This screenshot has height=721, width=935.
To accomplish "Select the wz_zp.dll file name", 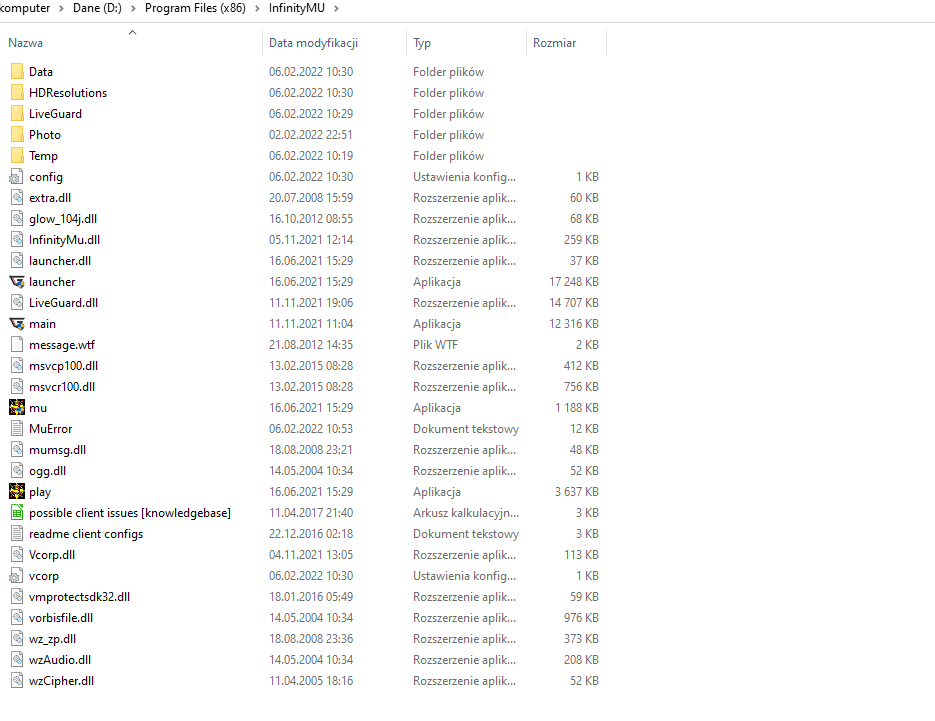I will point(52,639).
